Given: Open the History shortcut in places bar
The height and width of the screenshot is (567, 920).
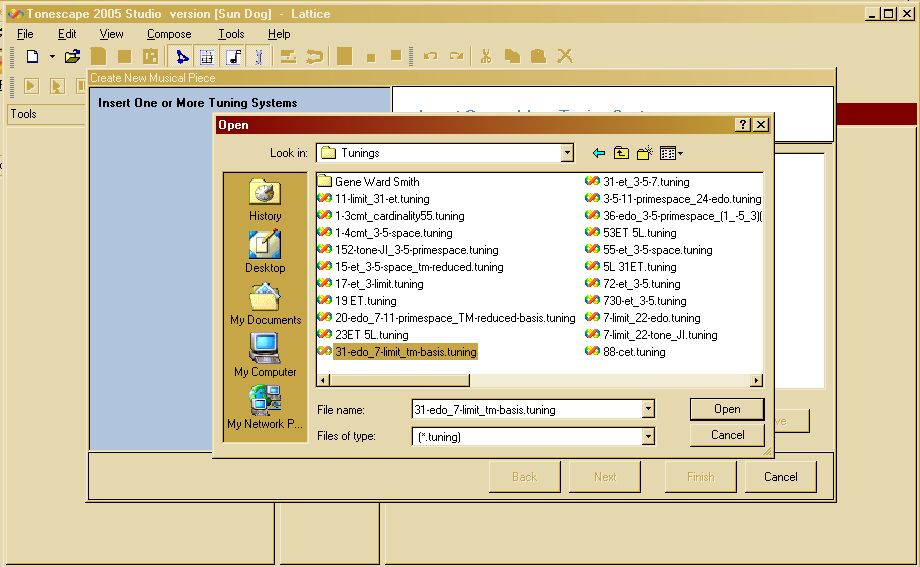Looking at the screenshot, I should click(x=265, y=200).
